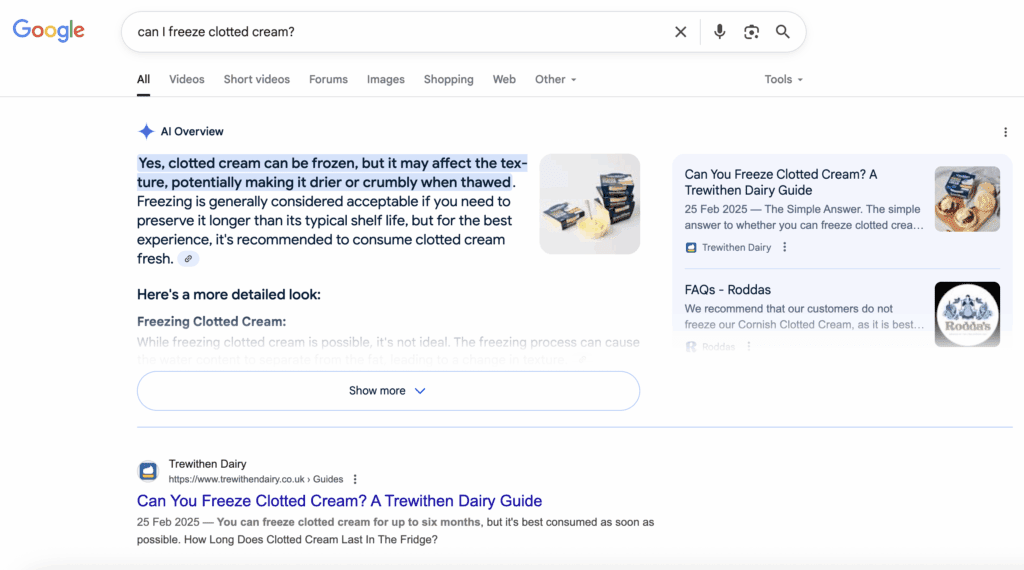Switch to the Shopping tab
The image size is (1024, 570).
coord(449,80)
